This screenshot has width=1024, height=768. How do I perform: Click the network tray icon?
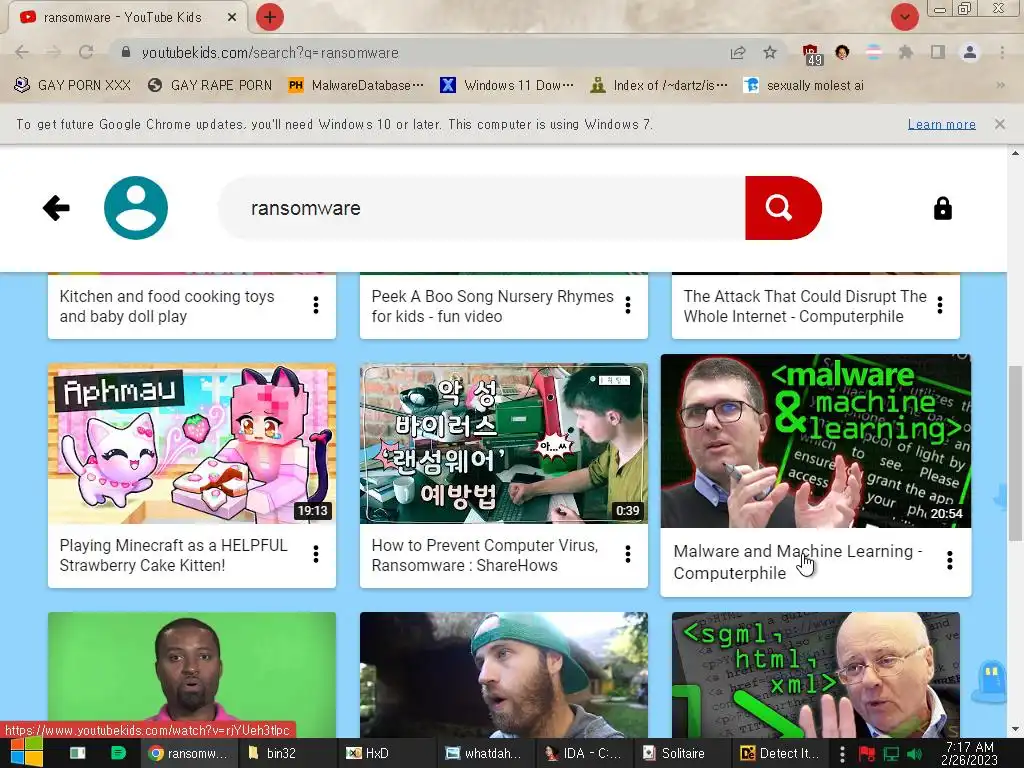(891, 754)
